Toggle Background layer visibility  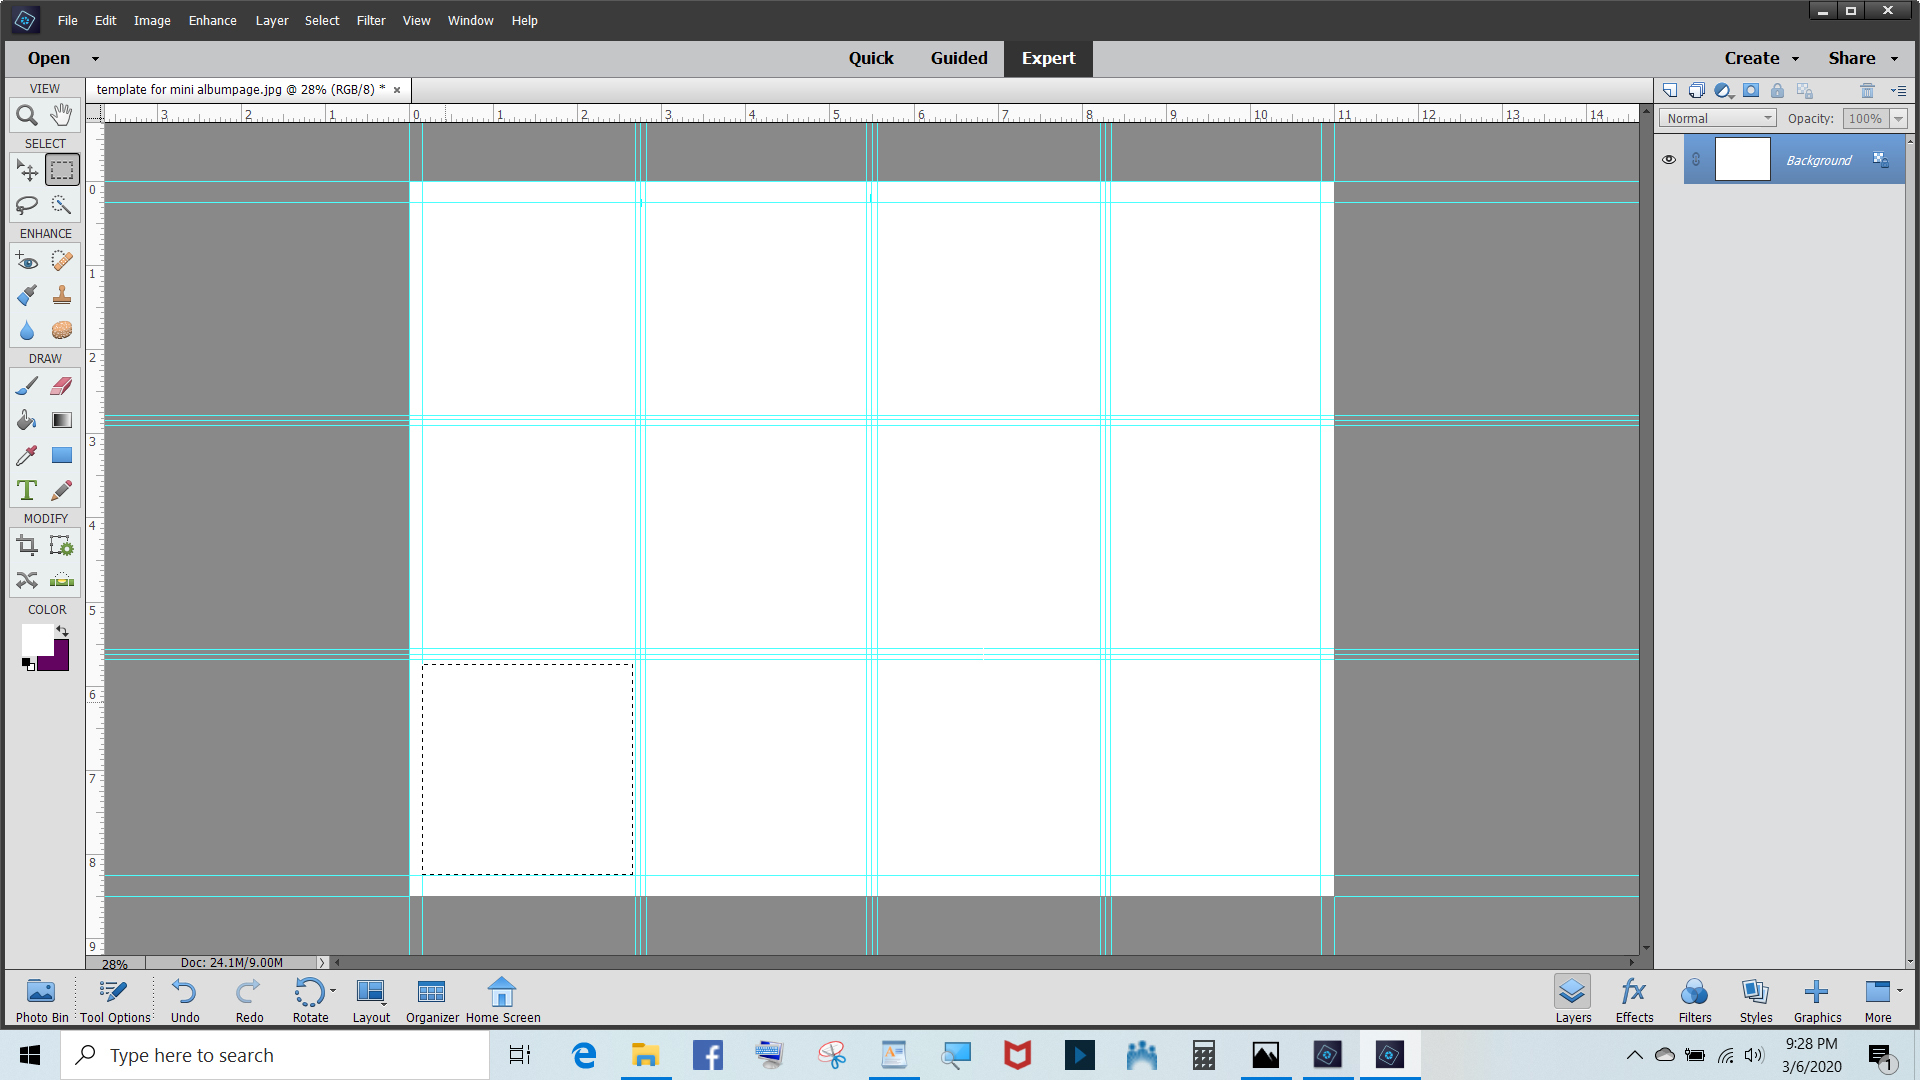1669,158
